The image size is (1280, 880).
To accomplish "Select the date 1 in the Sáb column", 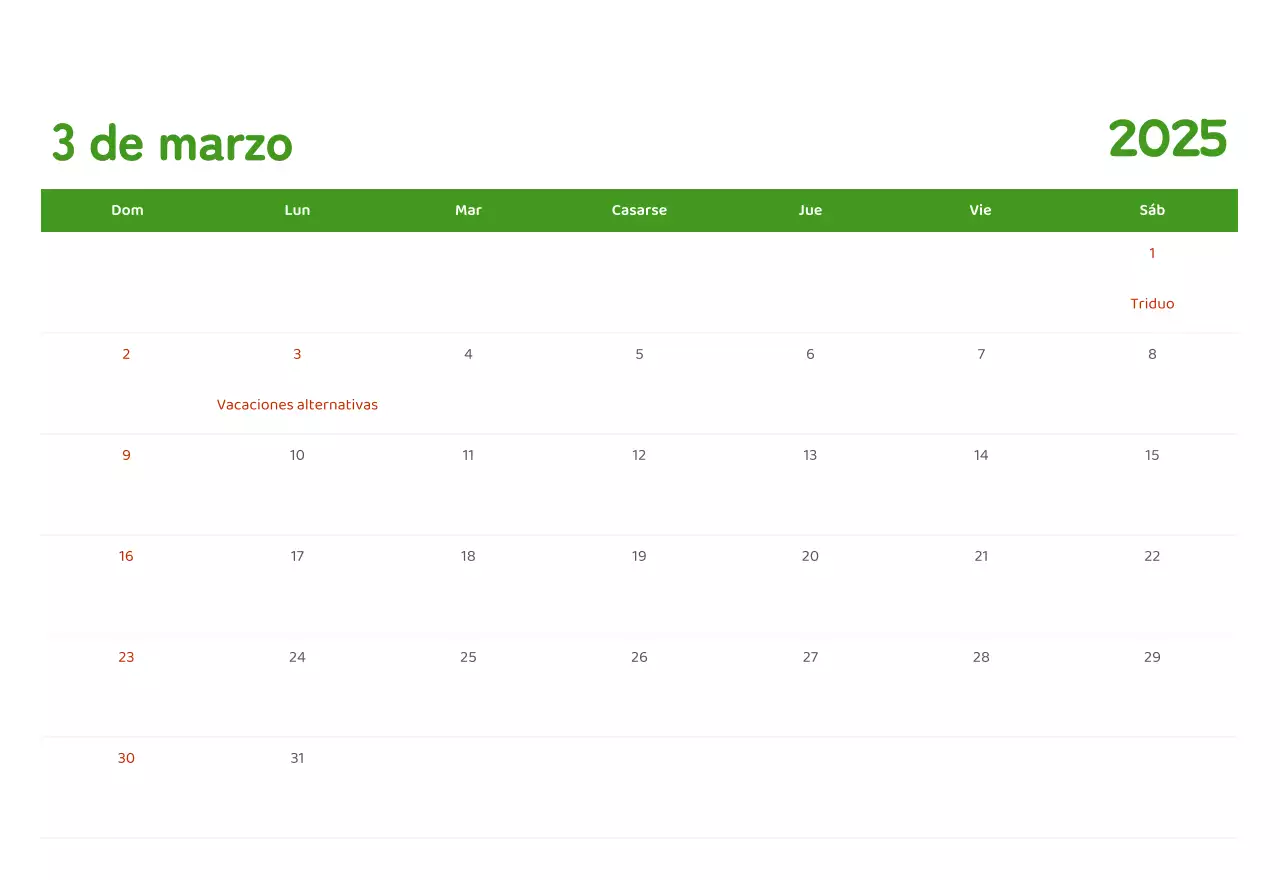I will coord(1152,253).
